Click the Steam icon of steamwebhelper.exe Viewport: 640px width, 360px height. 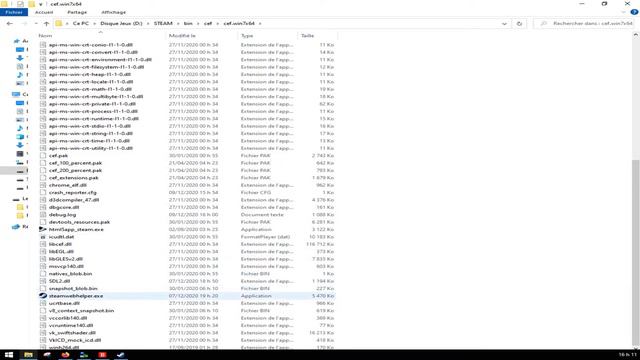[43, 296]
